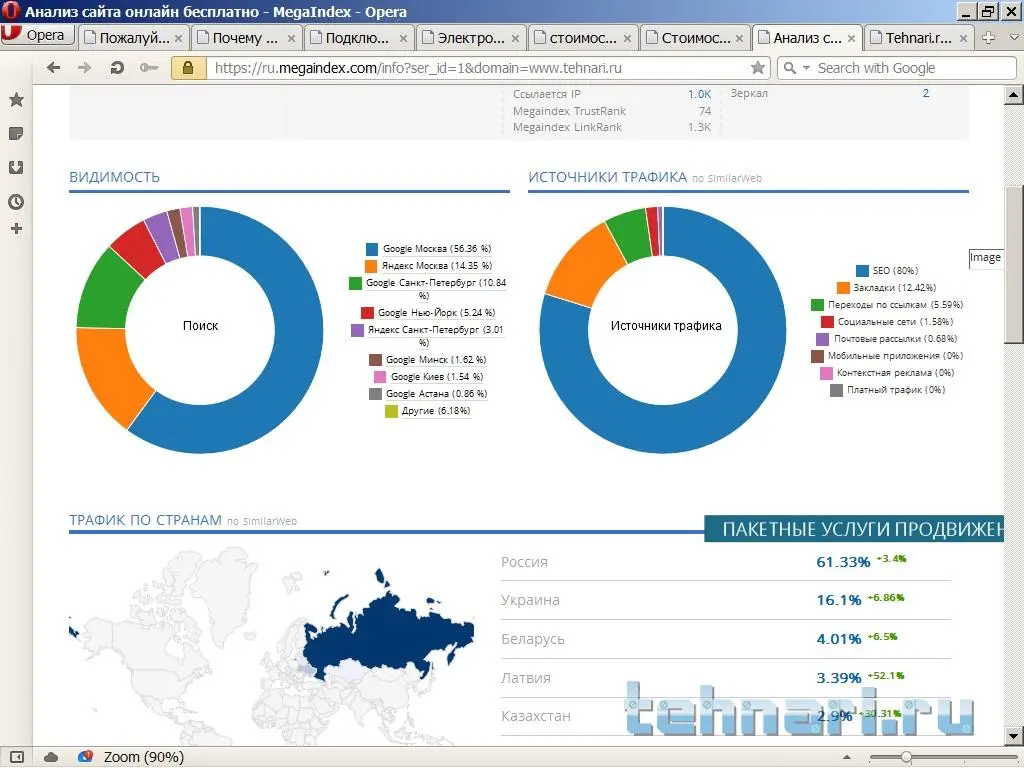The width and height of the screenshot is (1024, 768).
Task: Click the padlock security badge
Action: (188, 68)
